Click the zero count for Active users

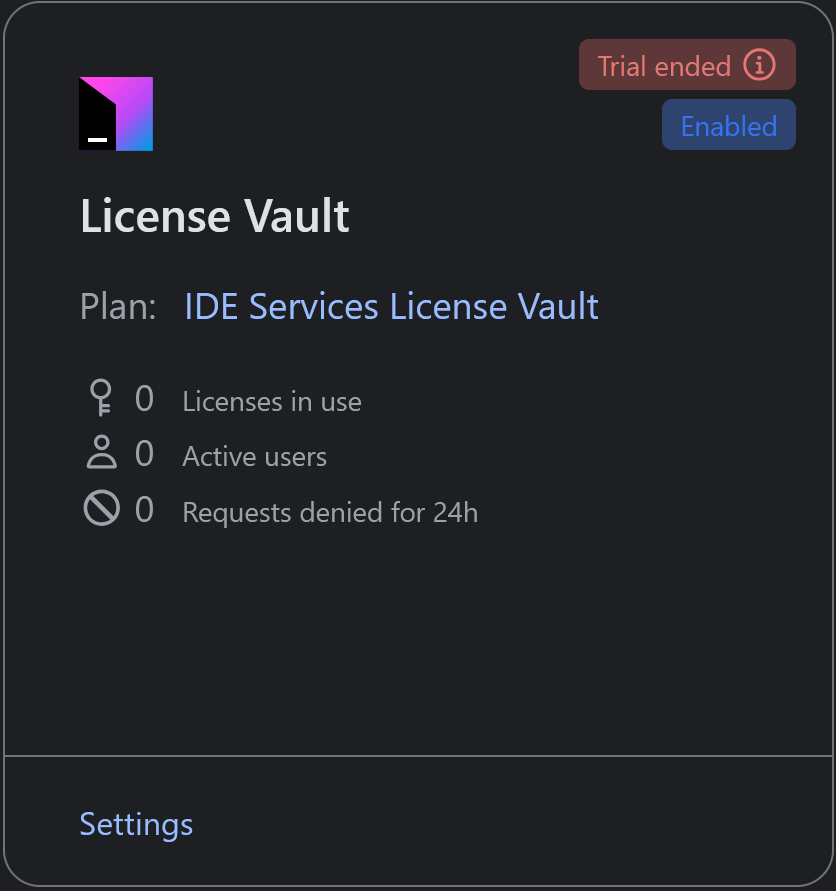pos(145,453)
